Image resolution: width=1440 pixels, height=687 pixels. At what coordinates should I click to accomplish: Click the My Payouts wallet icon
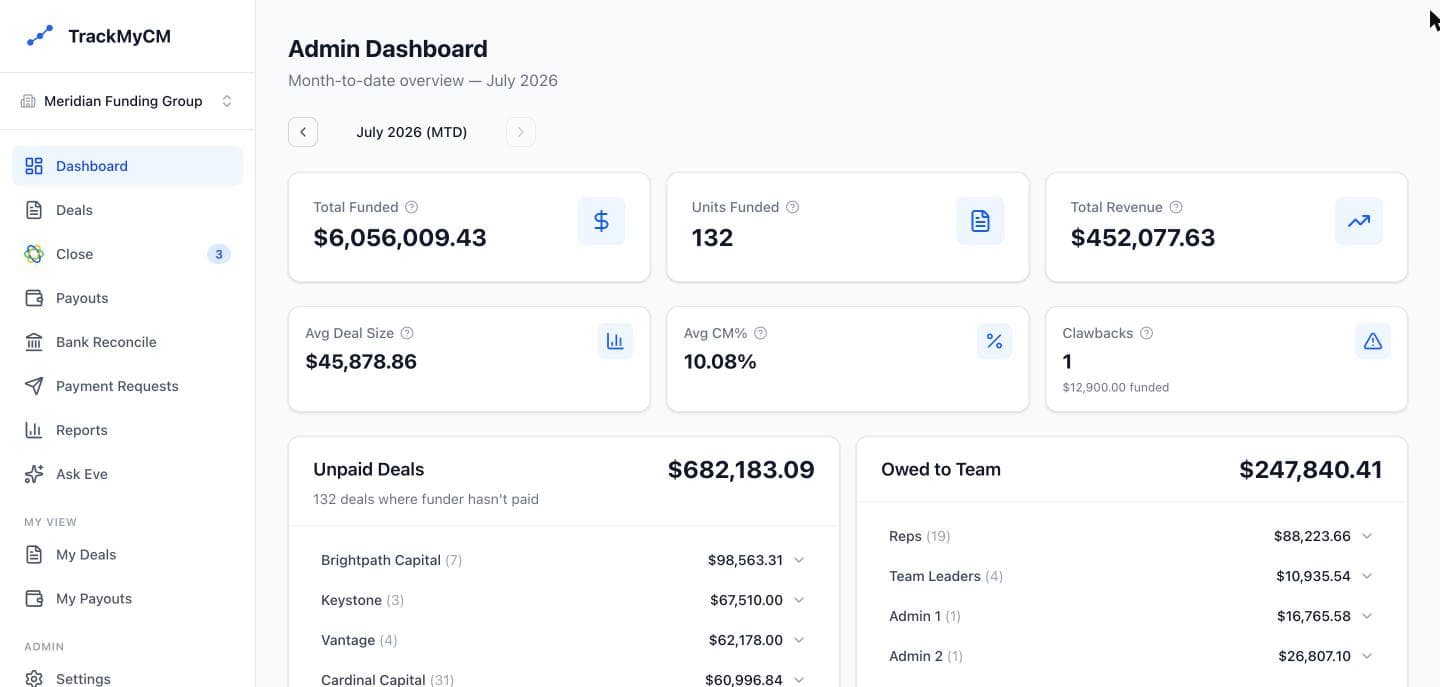point(34,598)
